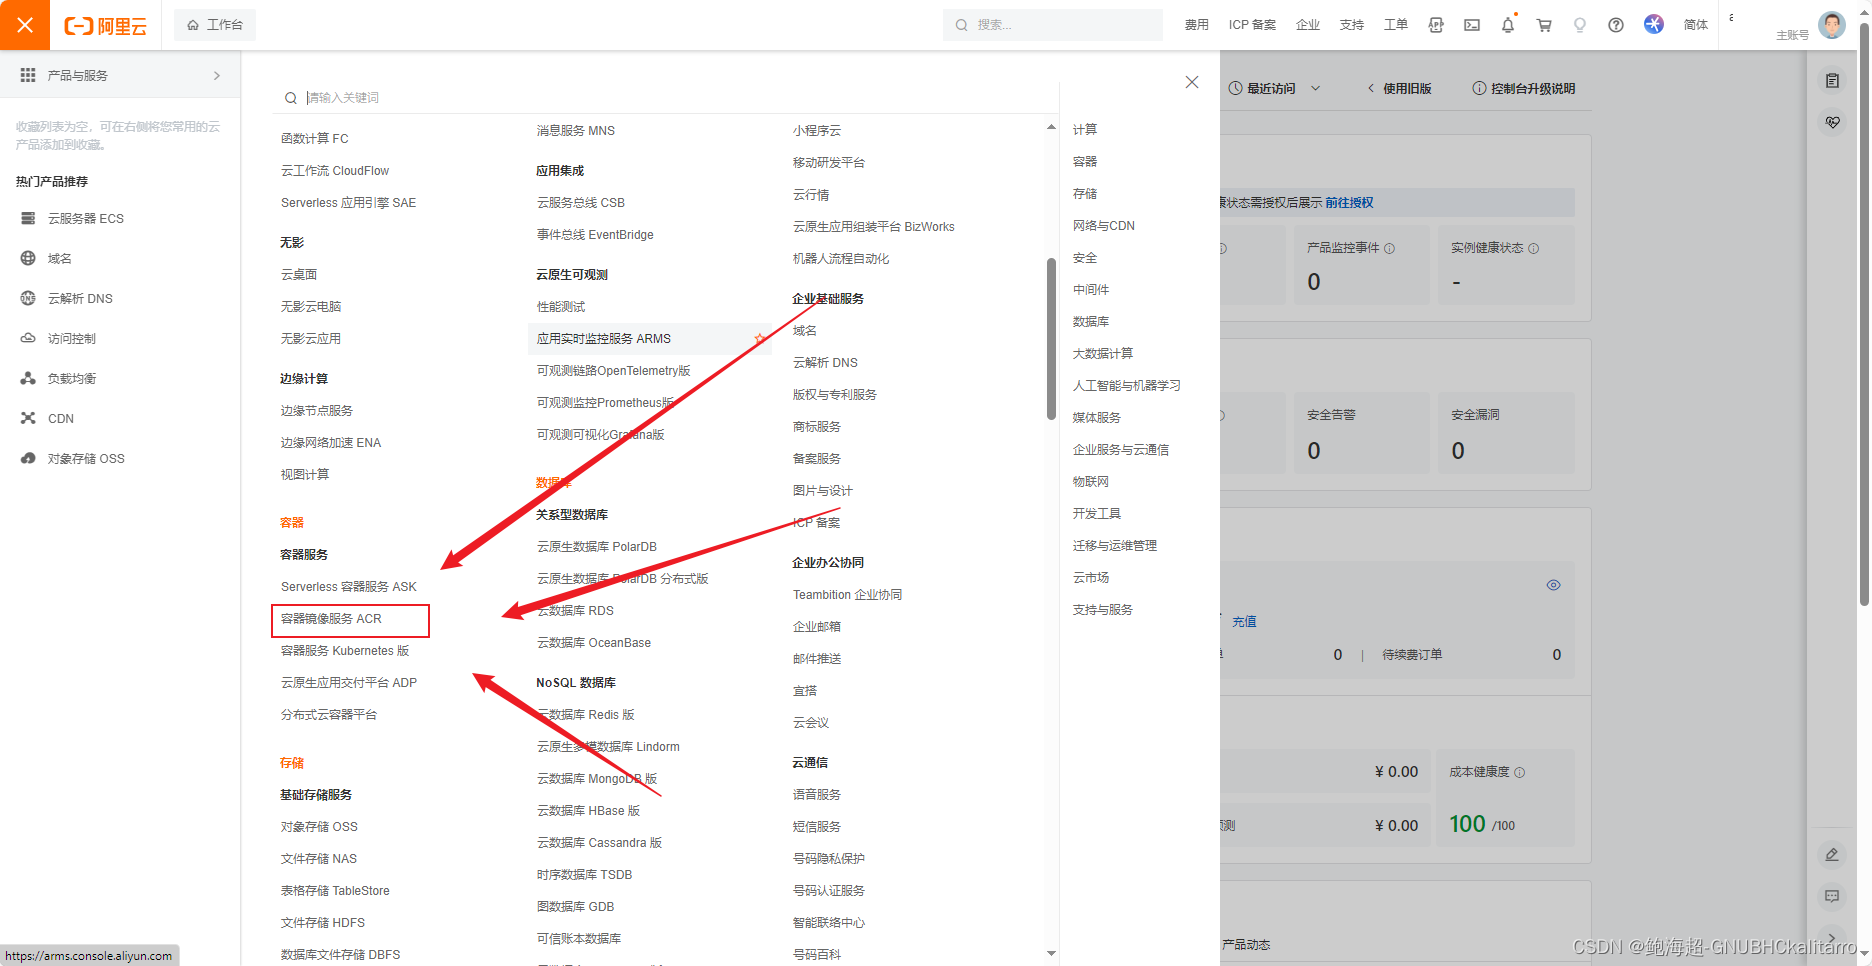The width and height of the screenshot is (1872, 966).
Task: Open the edit pencil icon in right rail
Action: pos(1832,855)
